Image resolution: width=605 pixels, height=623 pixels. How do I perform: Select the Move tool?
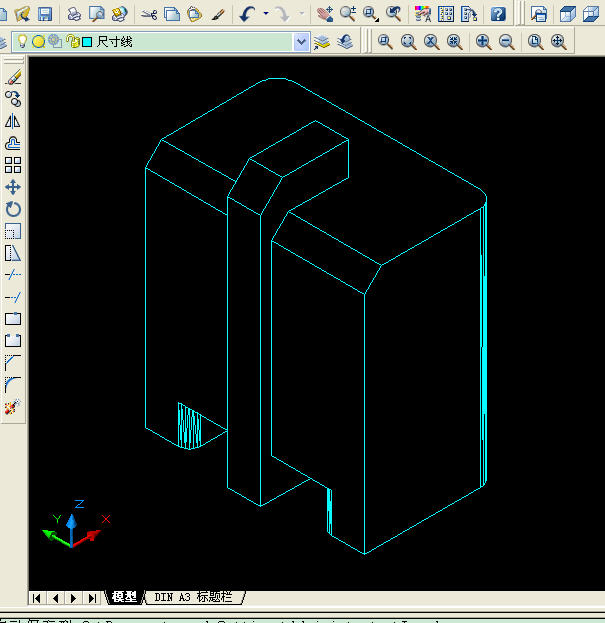coord(13,187)
